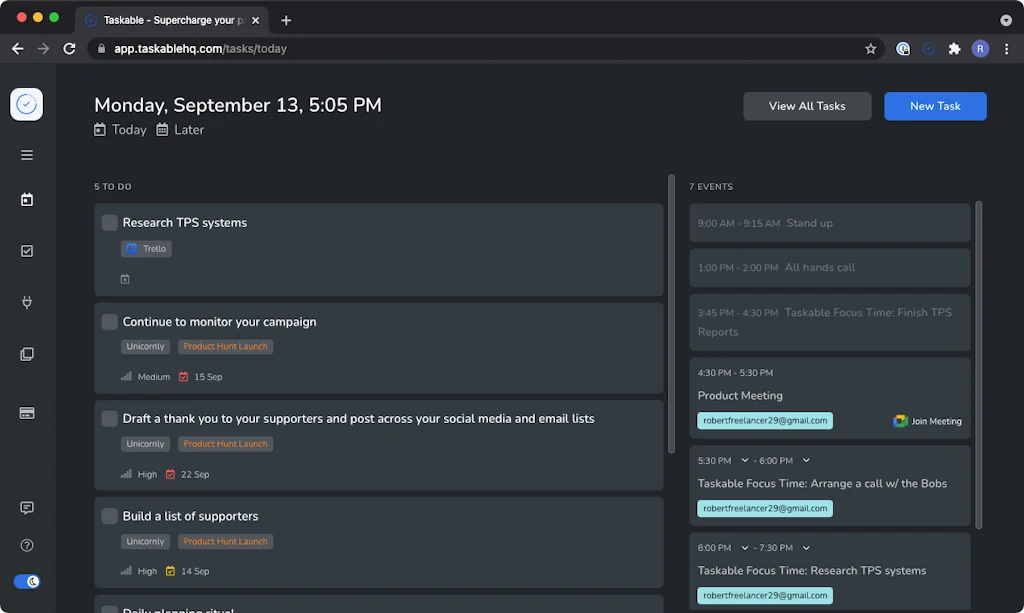Open the help question mark icon

coord(27,545)
